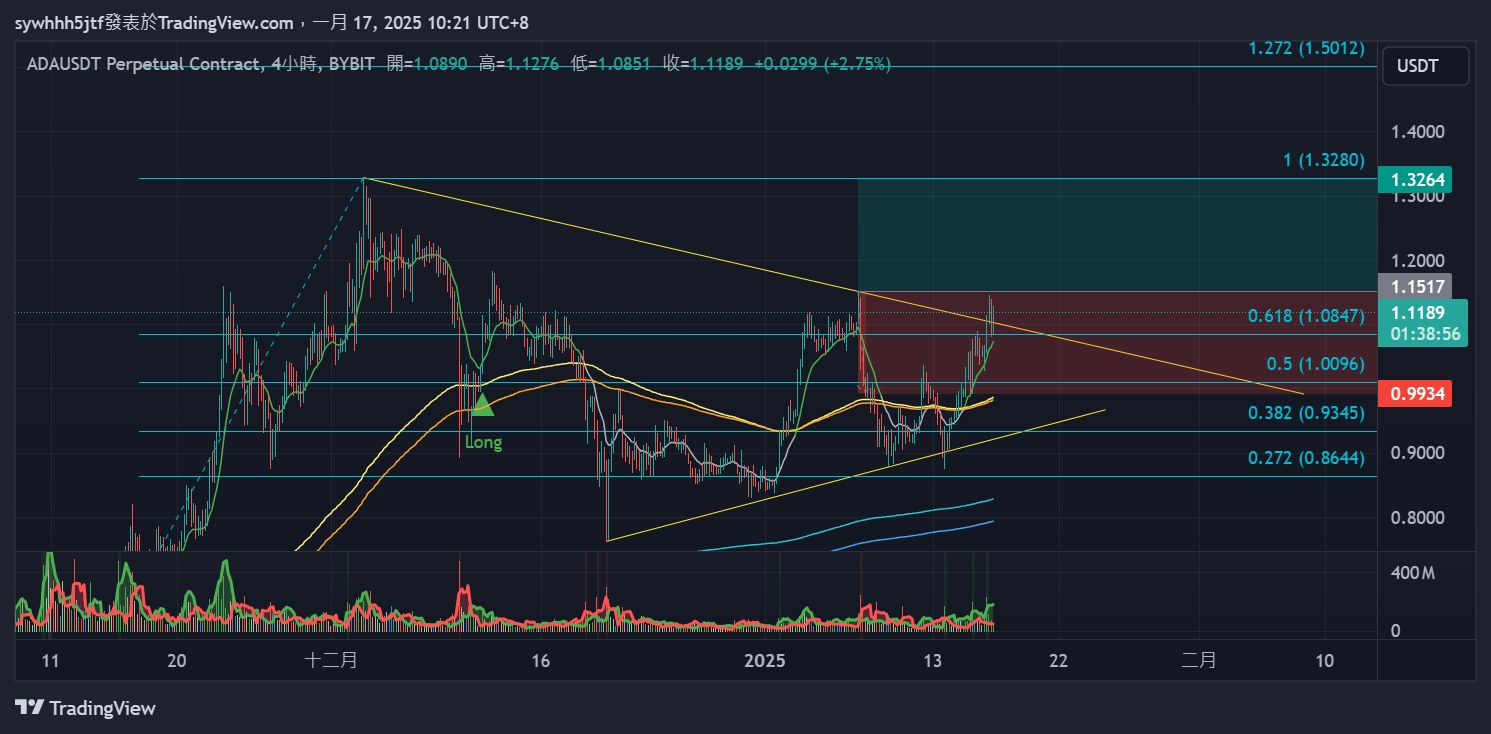
Task: Click the 0.382 (0.9345) Fibonacci label
Action: click(x=1307, y=412)
